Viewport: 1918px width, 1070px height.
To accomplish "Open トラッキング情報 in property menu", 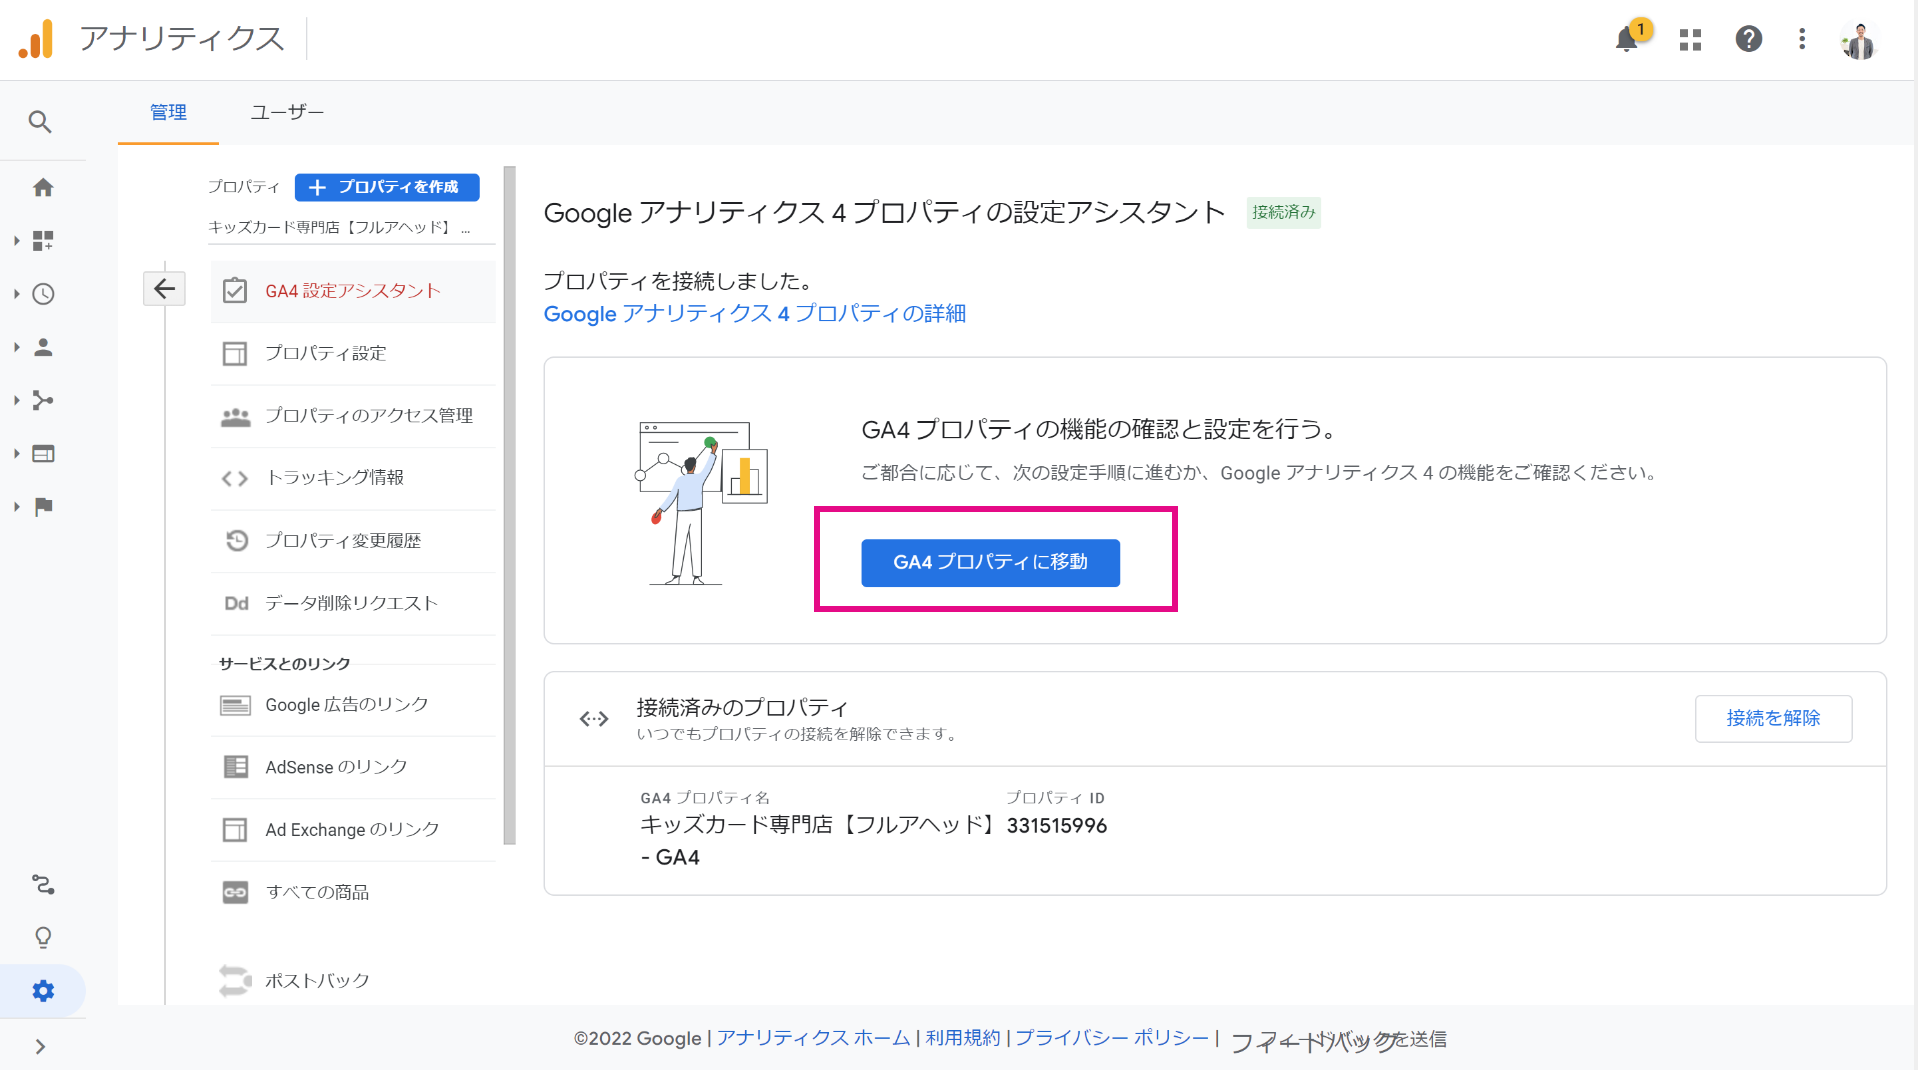I will coord(334,478).
